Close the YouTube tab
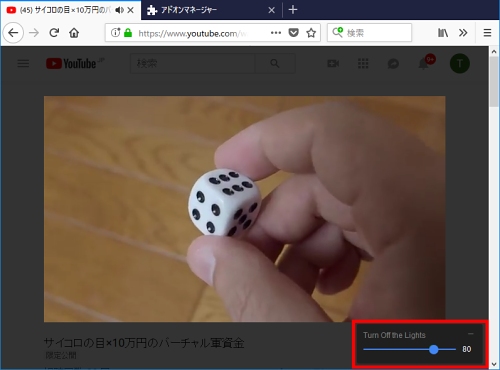The height and width of the screenshot is (370, 500). tap(131, 10)
